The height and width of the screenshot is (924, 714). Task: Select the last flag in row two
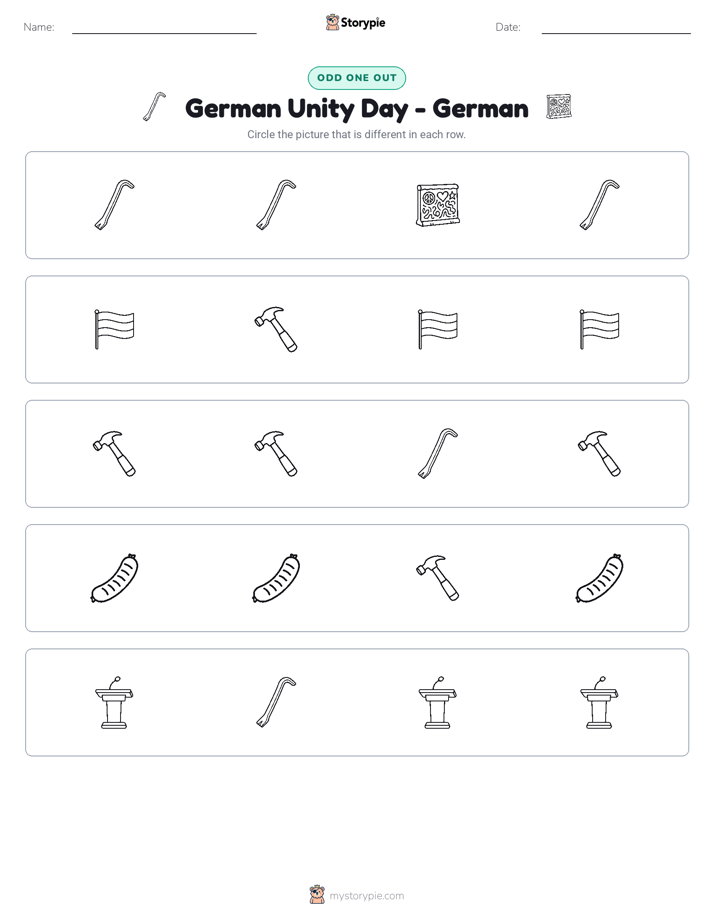point(599,329)
